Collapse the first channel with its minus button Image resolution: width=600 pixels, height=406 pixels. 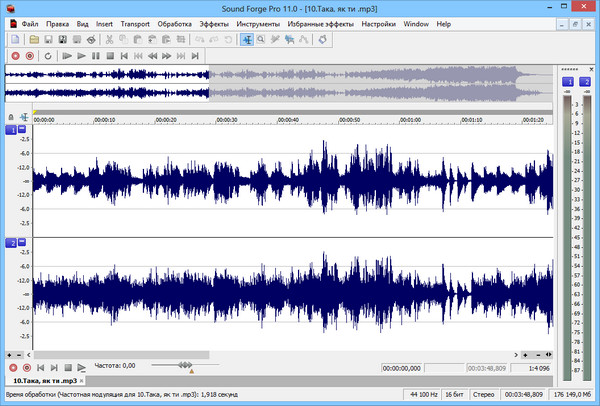coord(22,130)
